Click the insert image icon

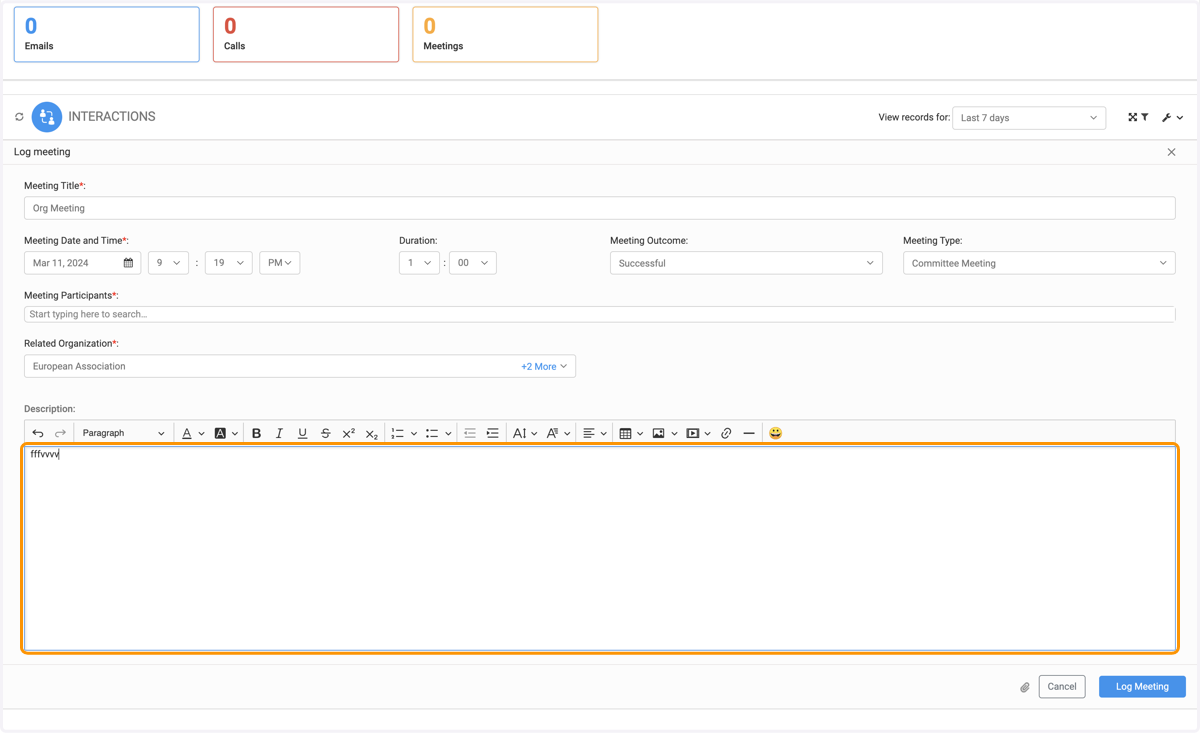658,433
